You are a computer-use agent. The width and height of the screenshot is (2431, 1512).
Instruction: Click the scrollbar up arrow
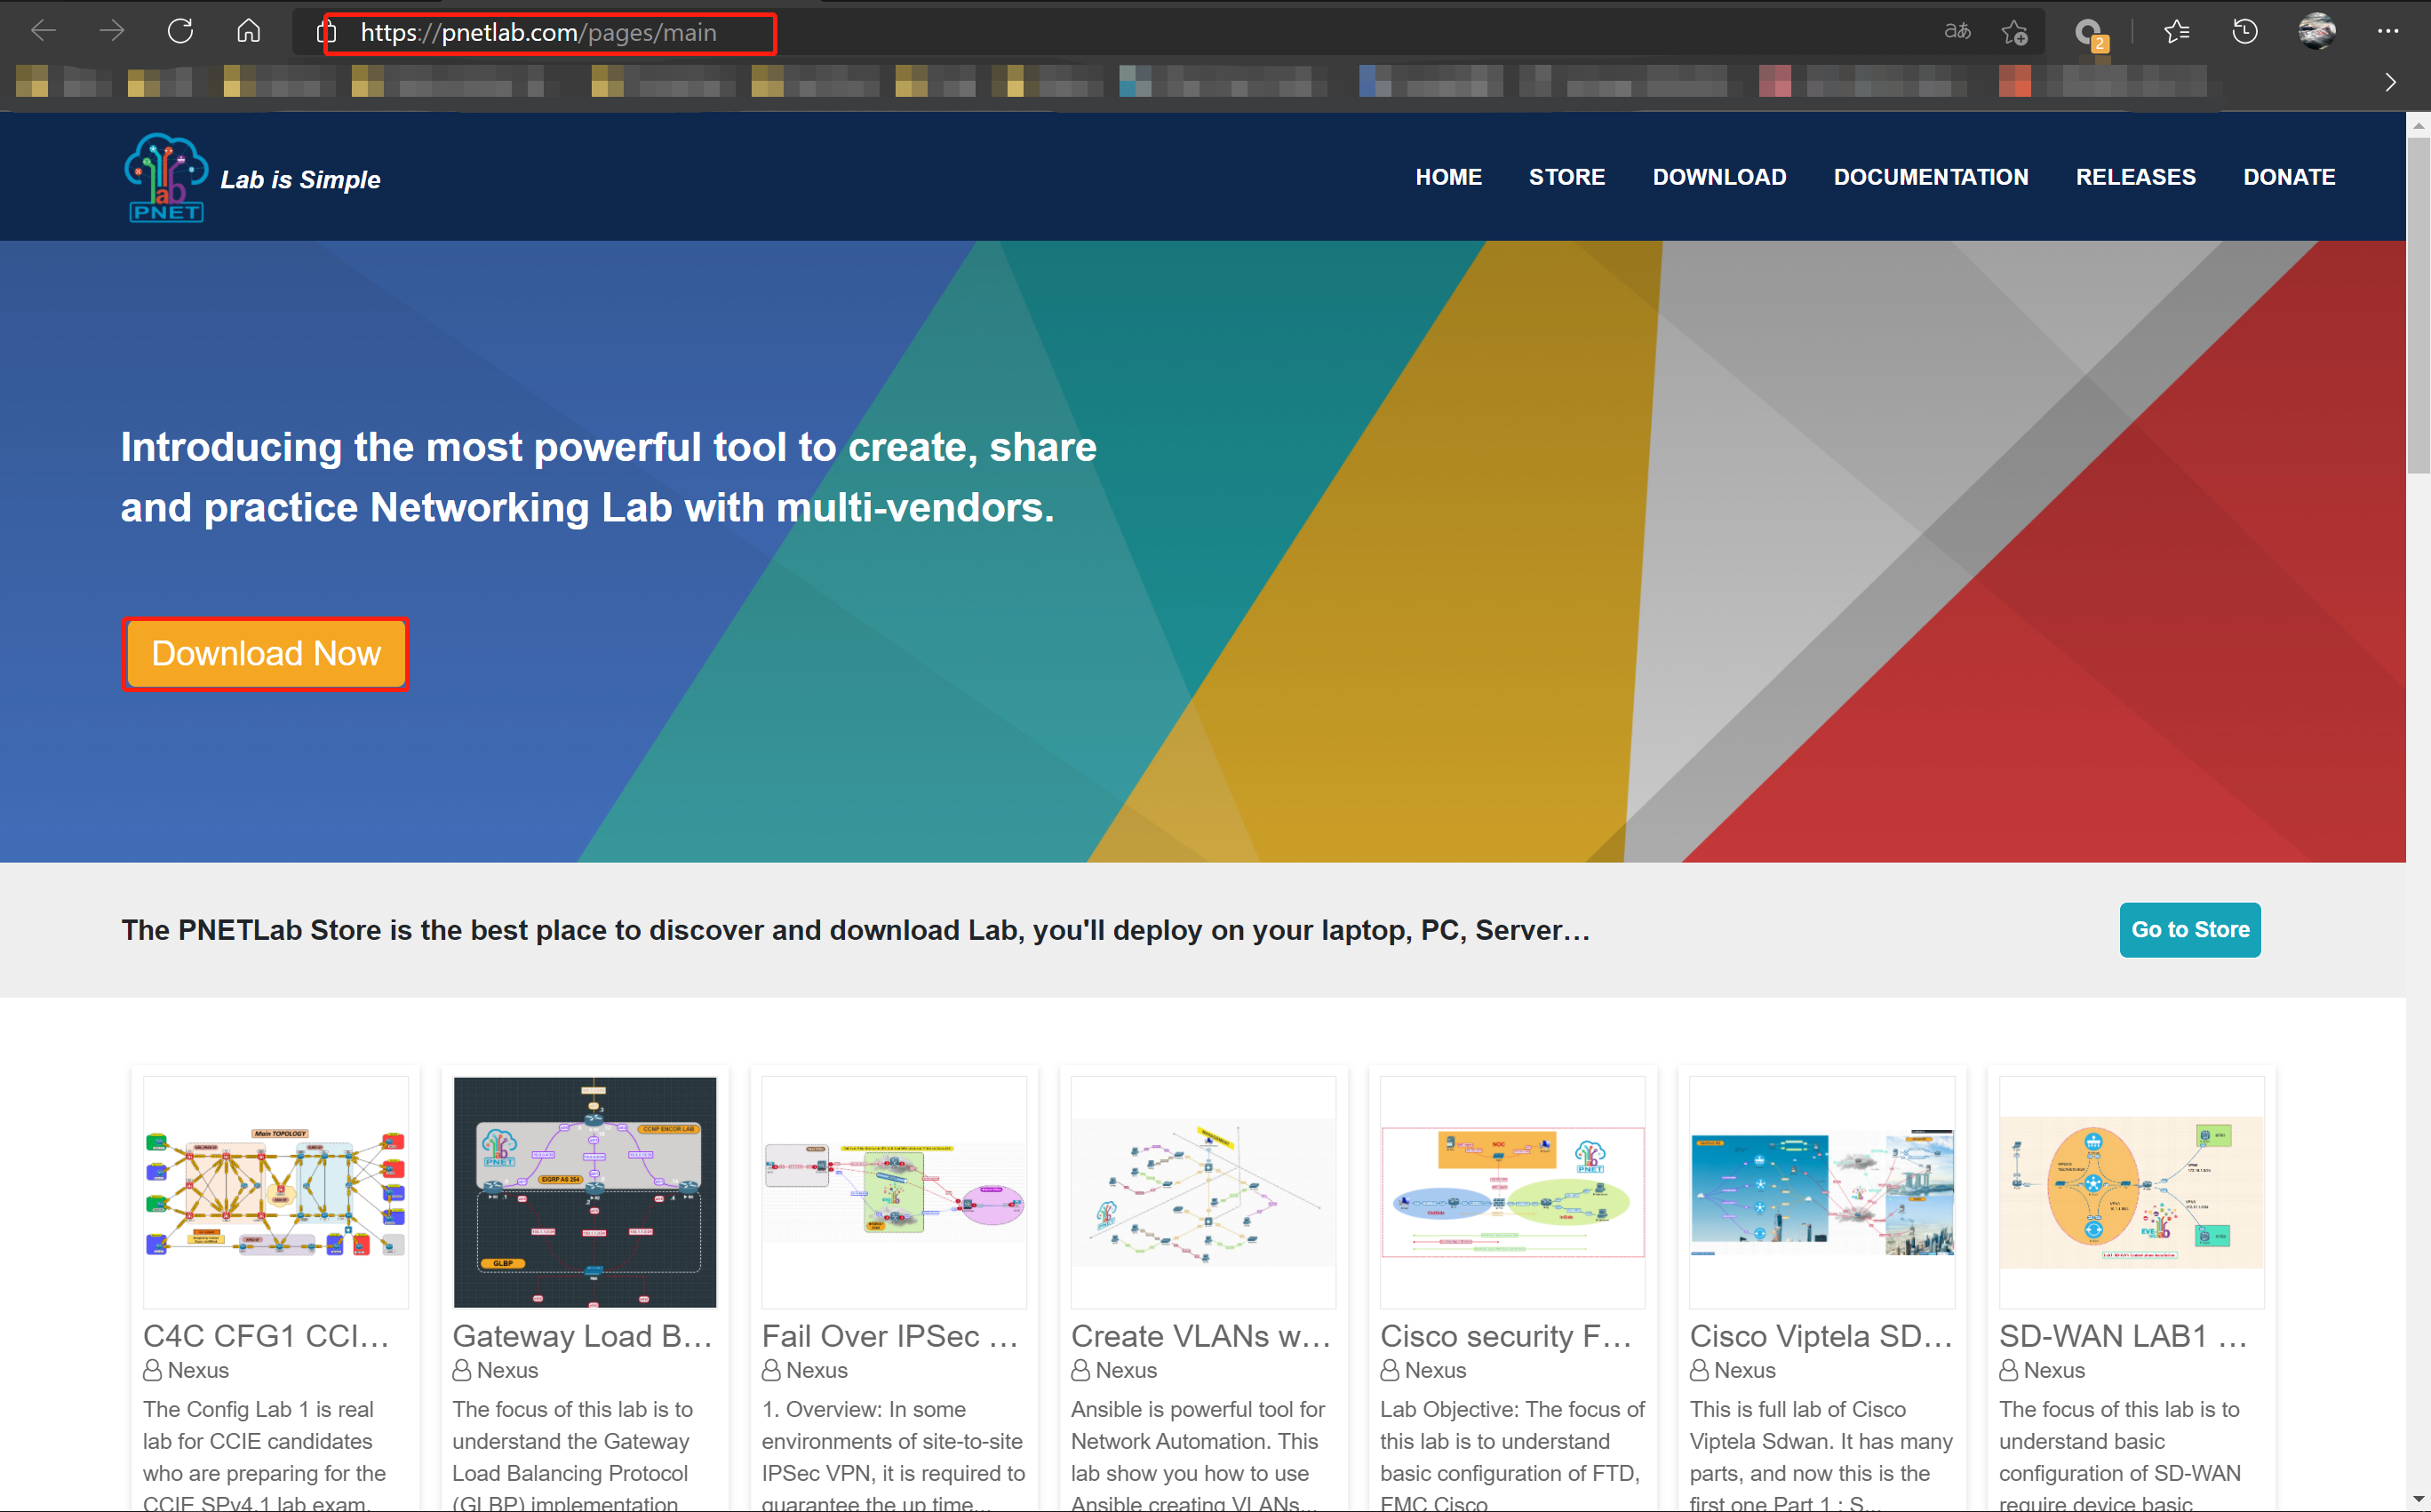pos(2418,125)
